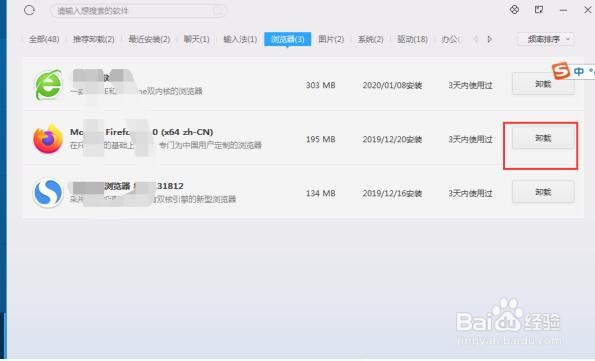Open the 驱动(18) category tab
This screenshot has width=595, height=361.
point(412,39)
